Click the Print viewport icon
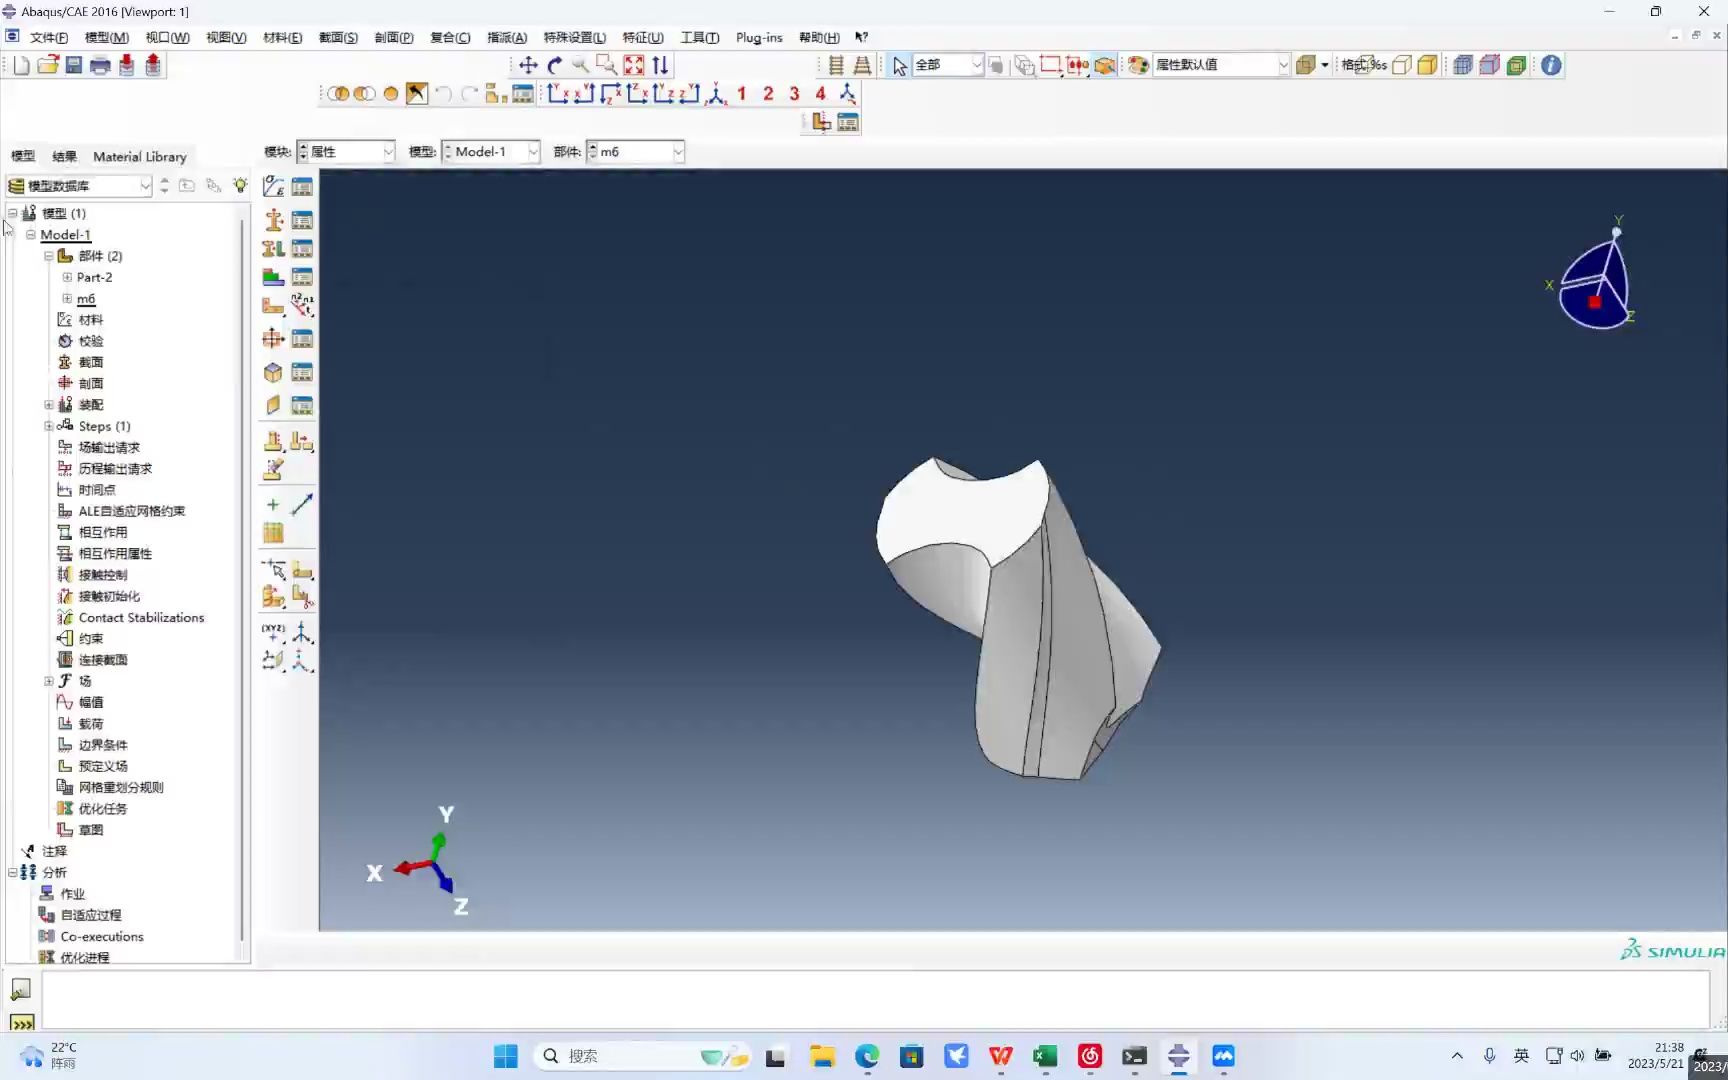The height and width of the screenshot is (1080, 1728). pos(99,65)
